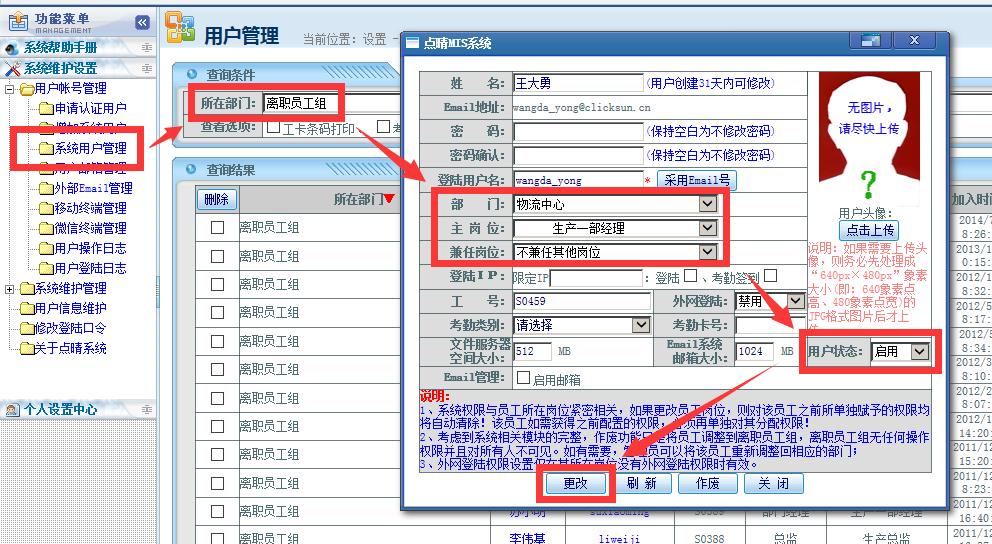Click the 点击上传 avatar upload button
The width and height of the screenshot is (992, 544).
click(x=869, y=230)
